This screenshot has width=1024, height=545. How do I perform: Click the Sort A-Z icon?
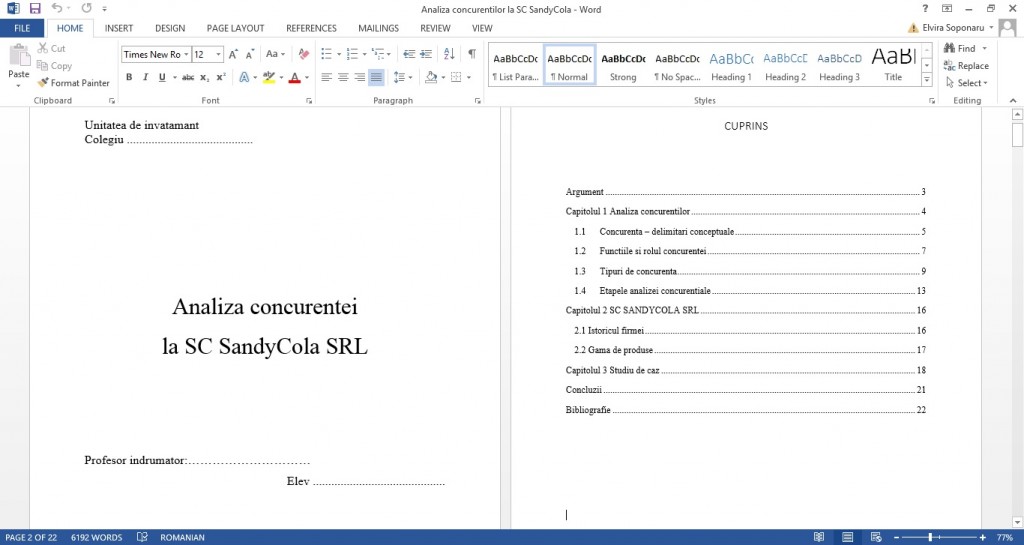(450, 54)
